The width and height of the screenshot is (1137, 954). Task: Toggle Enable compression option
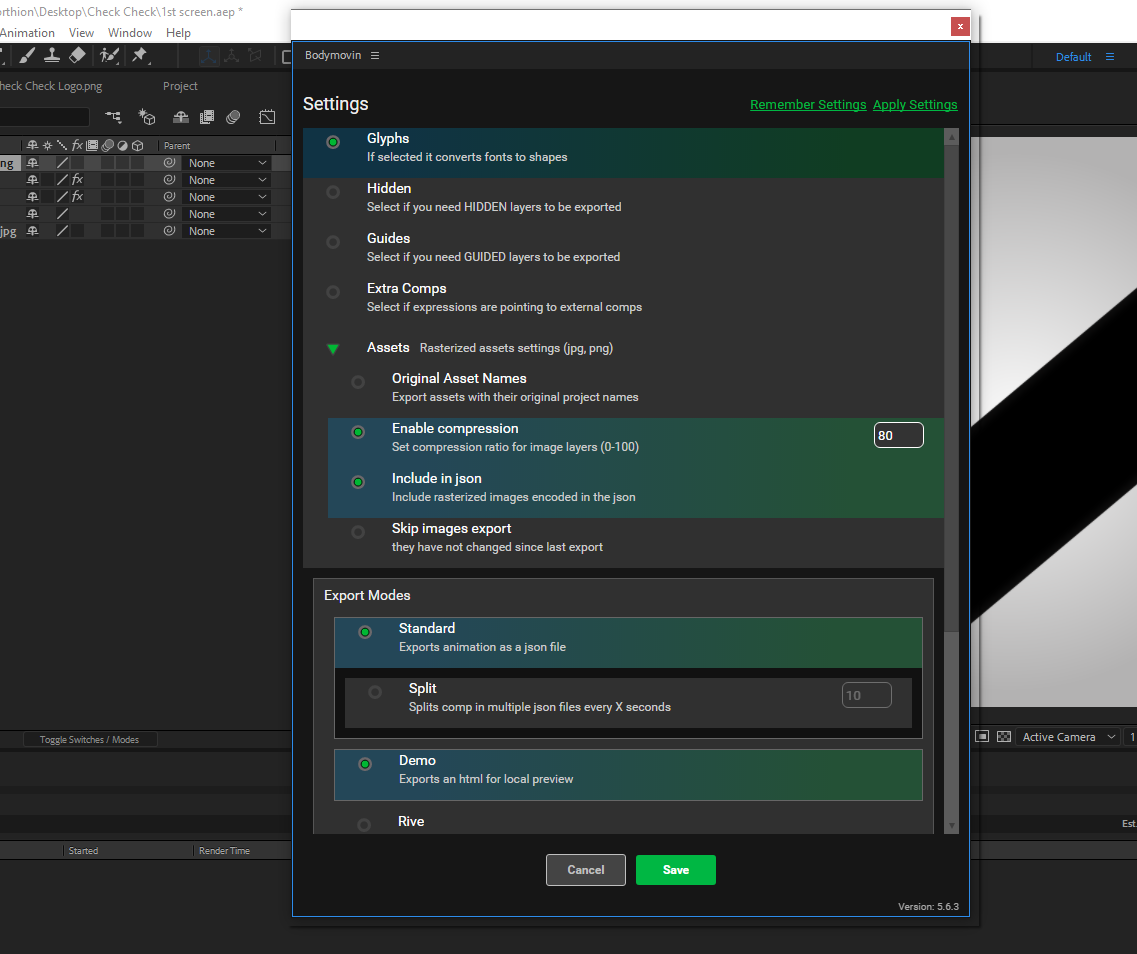point(358,432)
